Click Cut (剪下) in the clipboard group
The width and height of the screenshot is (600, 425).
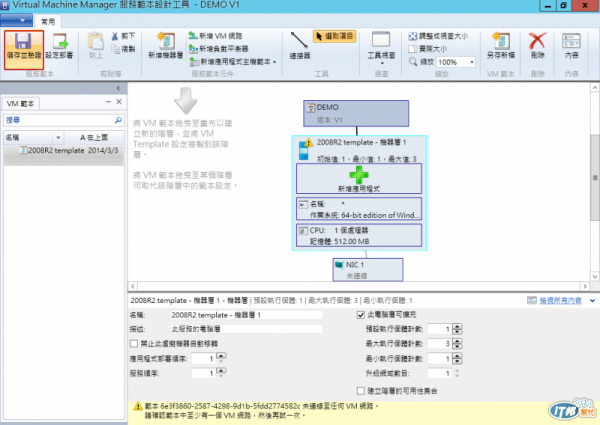click(x=124, y=36)
